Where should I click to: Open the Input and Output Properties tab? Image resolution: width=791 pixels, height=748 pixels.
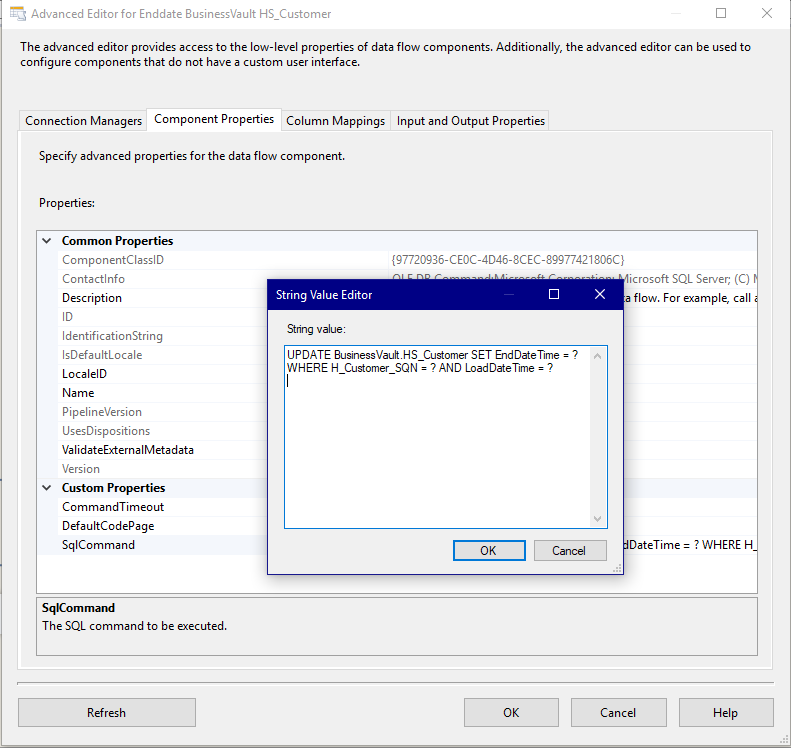click(470, 121)
